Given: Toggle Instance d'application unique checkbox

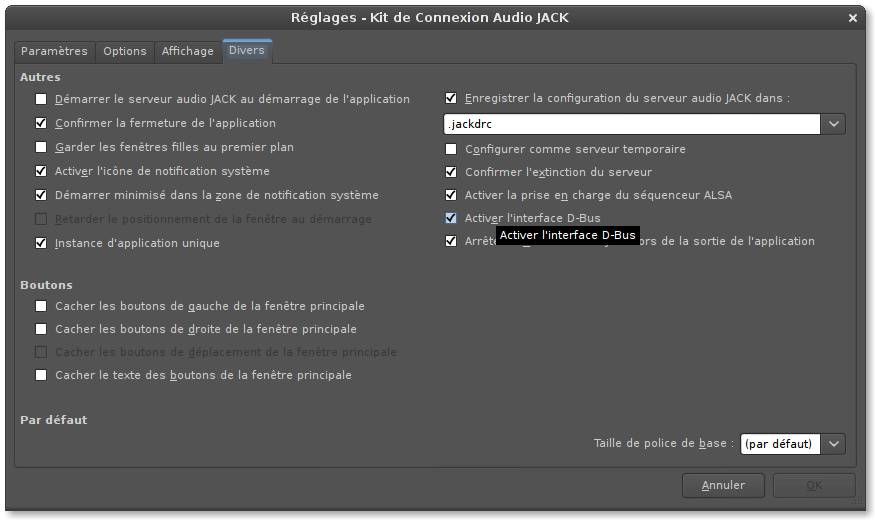Looking at the screenshot, I should [41, 243].
